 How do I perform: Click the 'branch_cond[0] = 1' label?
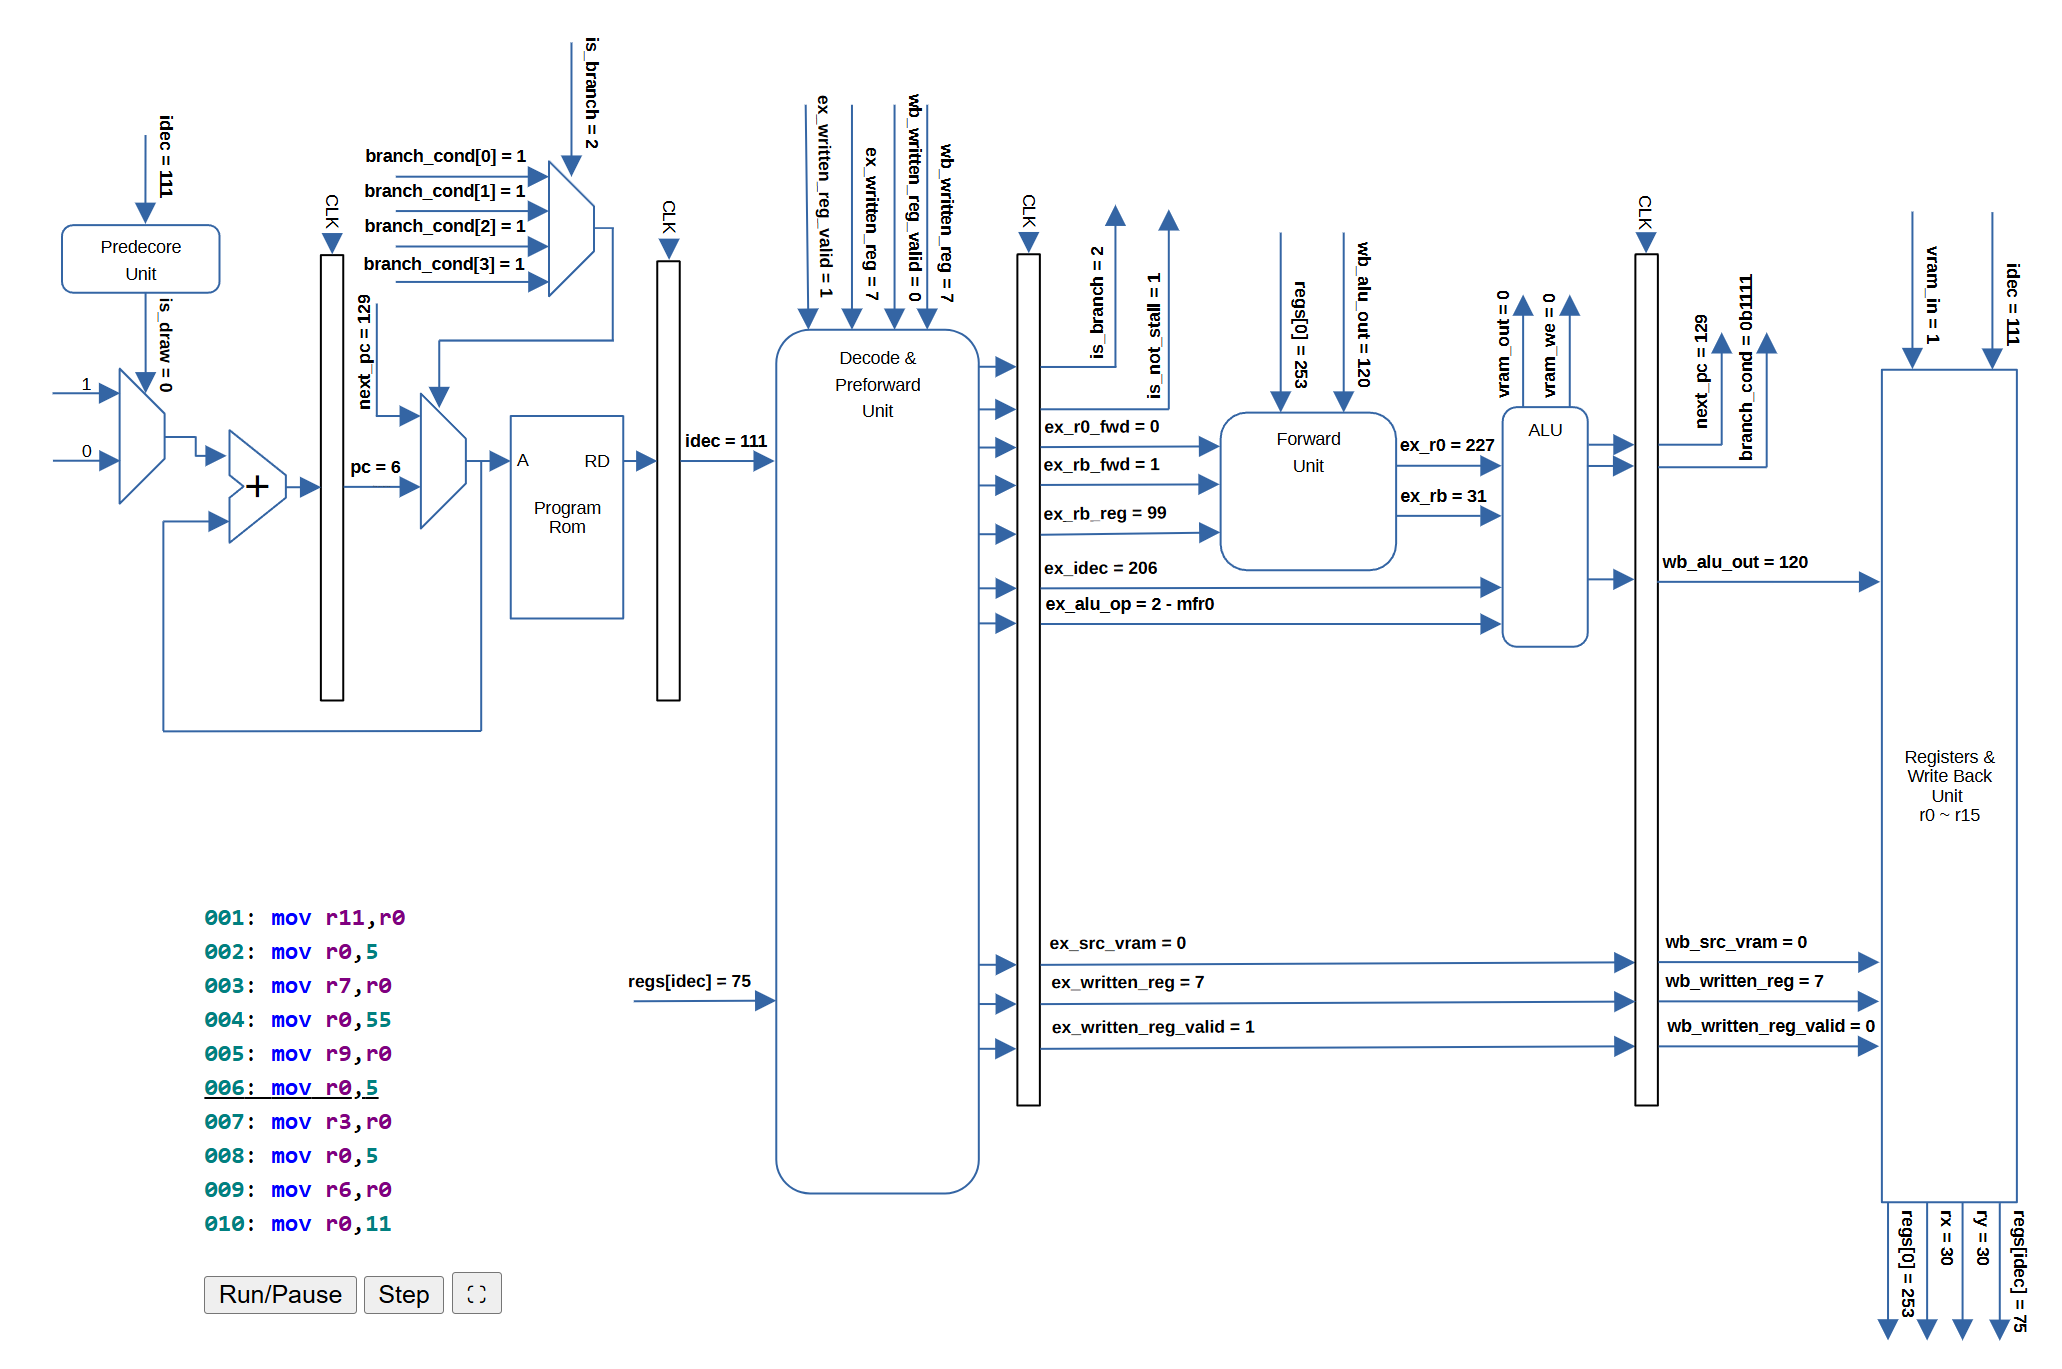tap(445, 156)
